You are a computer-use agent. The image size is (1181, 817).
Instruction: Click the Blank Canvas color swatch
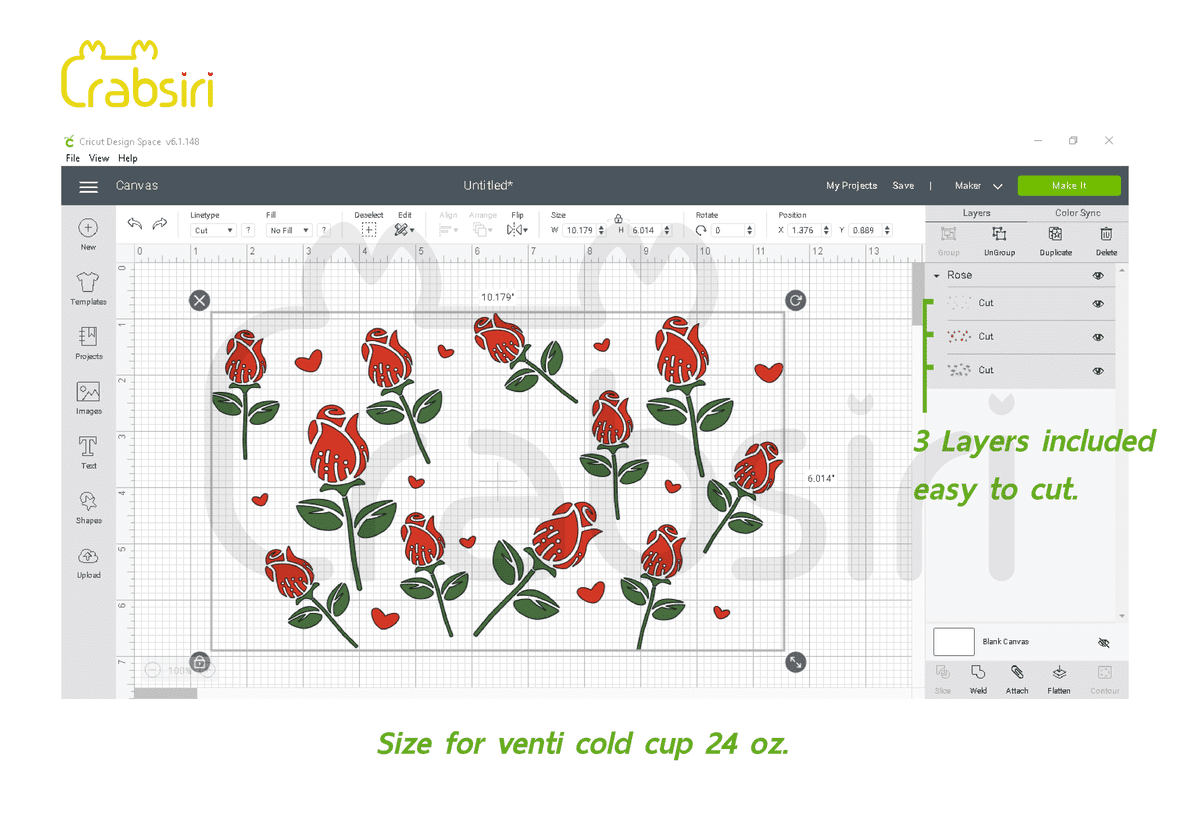[953, 642]
